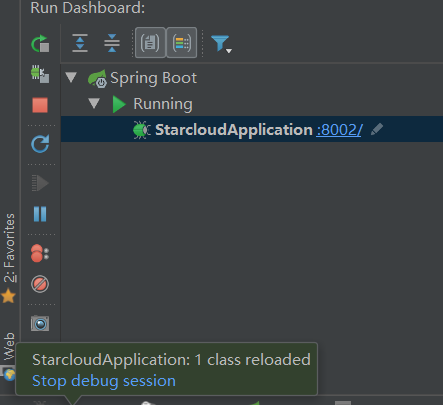Click the blue reload/refresh arrow icon
Viewport: 443px width, 405px height.
coord(40,144)
